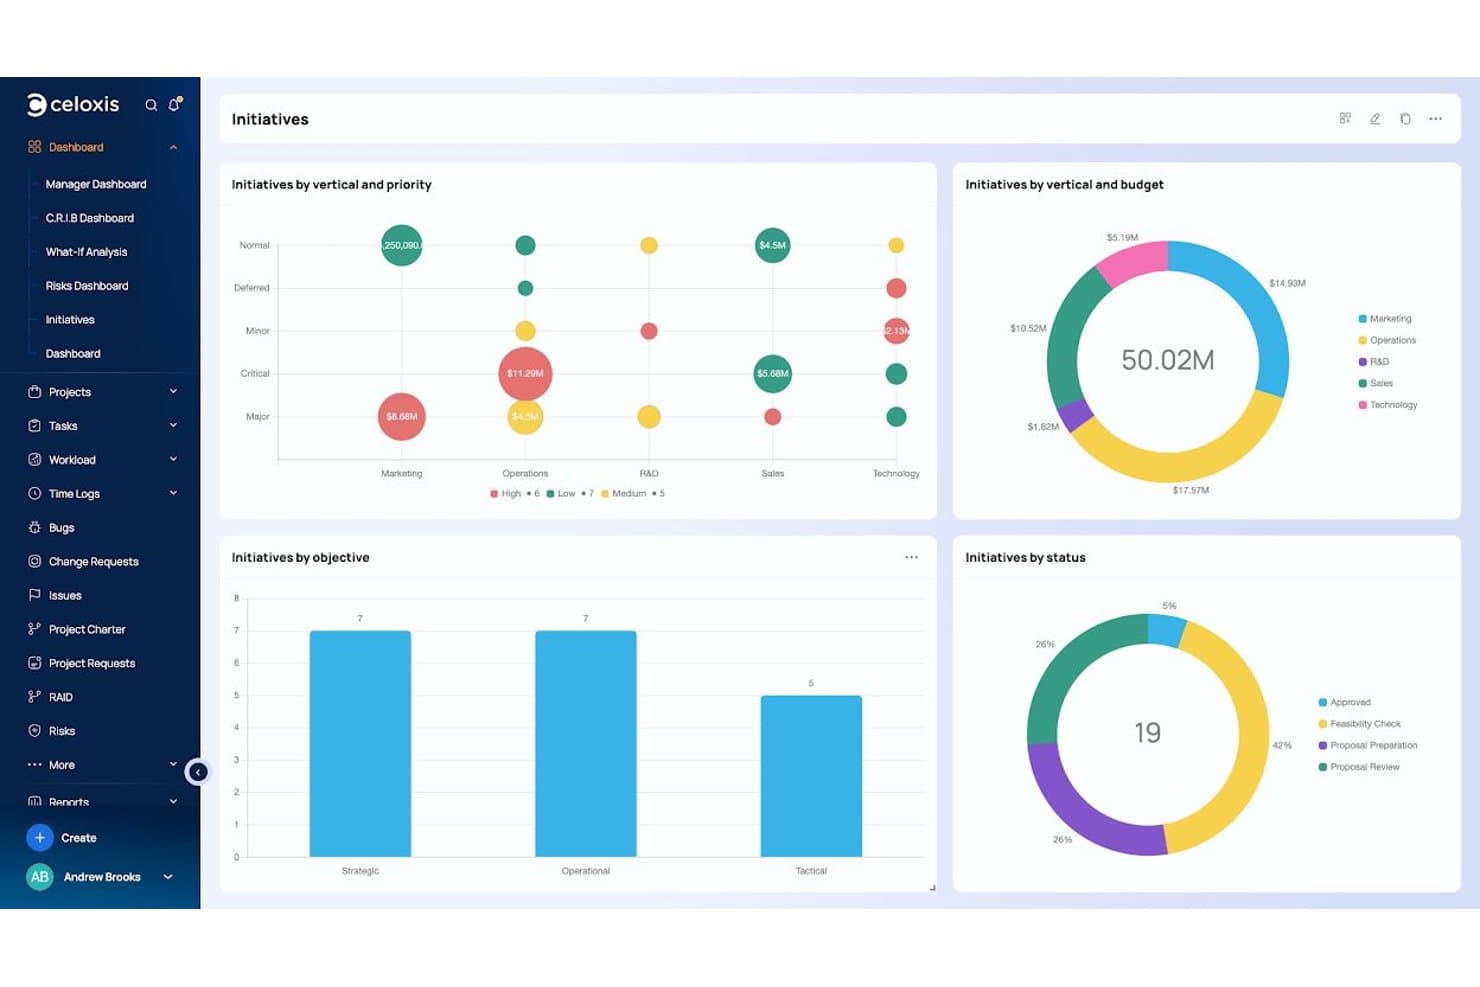Expand the More menu chevron
The image size is (1480, 987).
click(173, 765)
